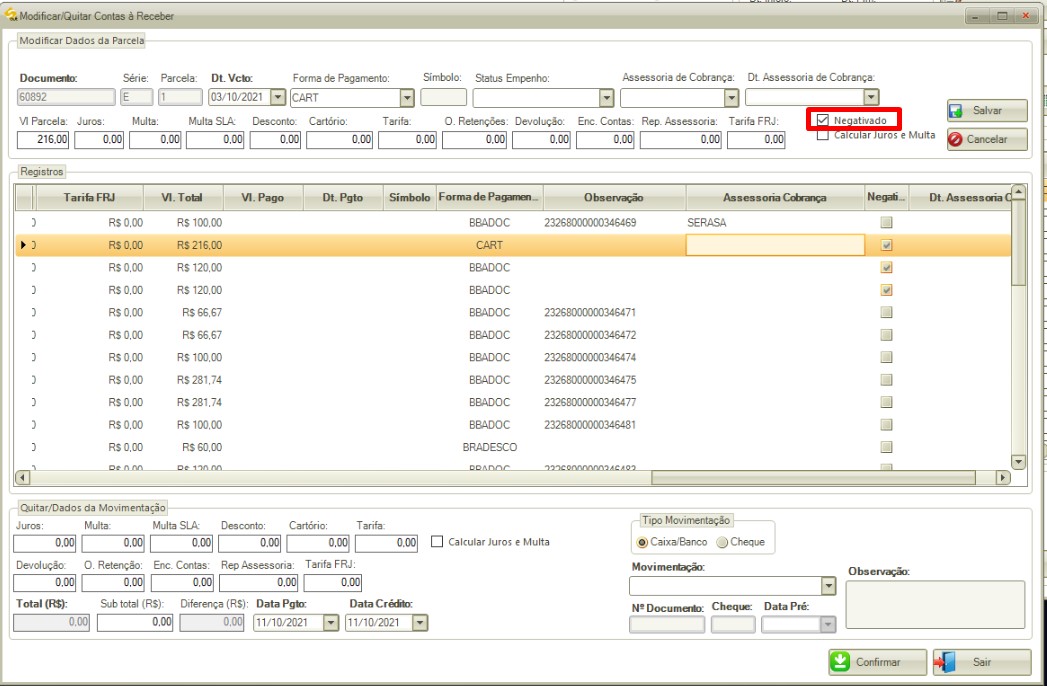
Task: Exit the window with the Sair button
Action: 982,662
